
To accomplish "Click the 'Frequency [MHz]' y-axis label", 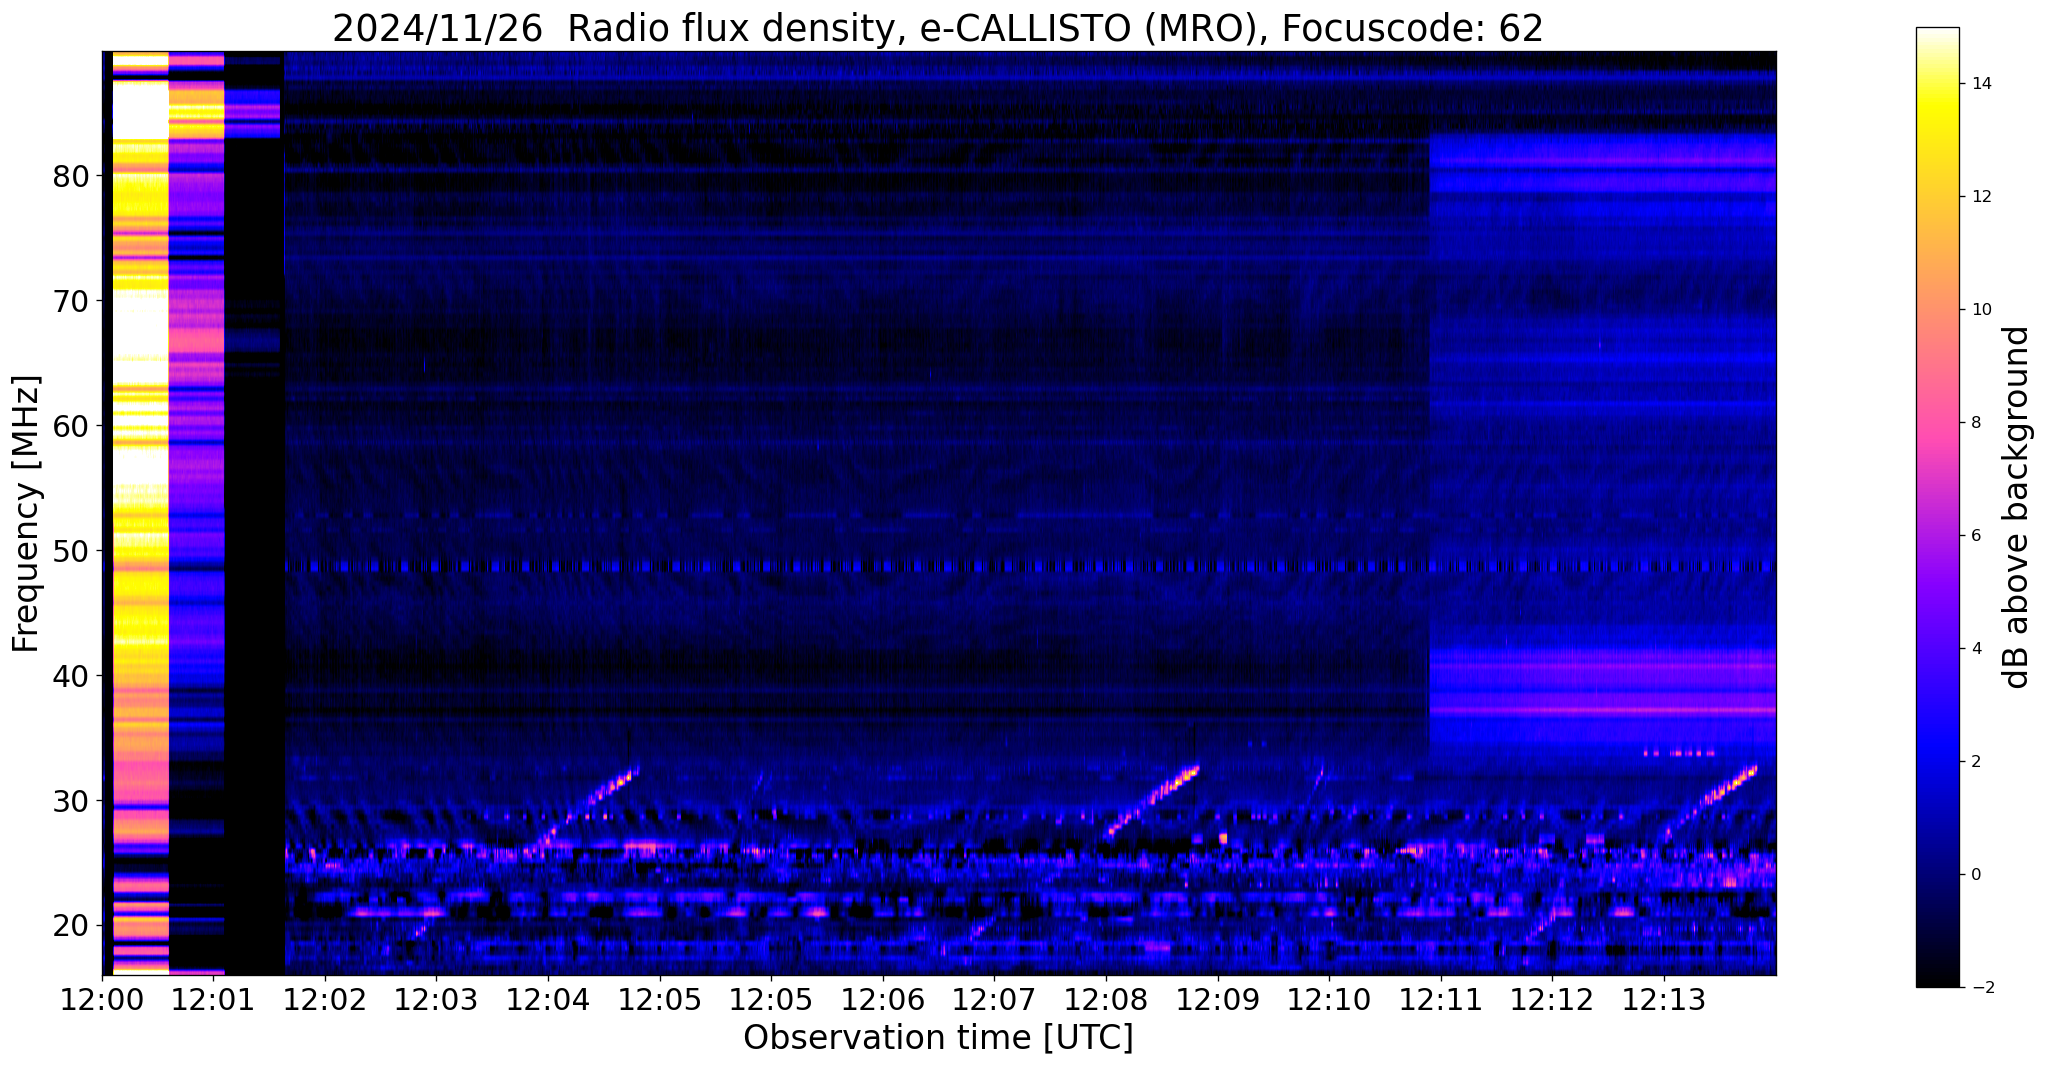I will coord(27,514).
